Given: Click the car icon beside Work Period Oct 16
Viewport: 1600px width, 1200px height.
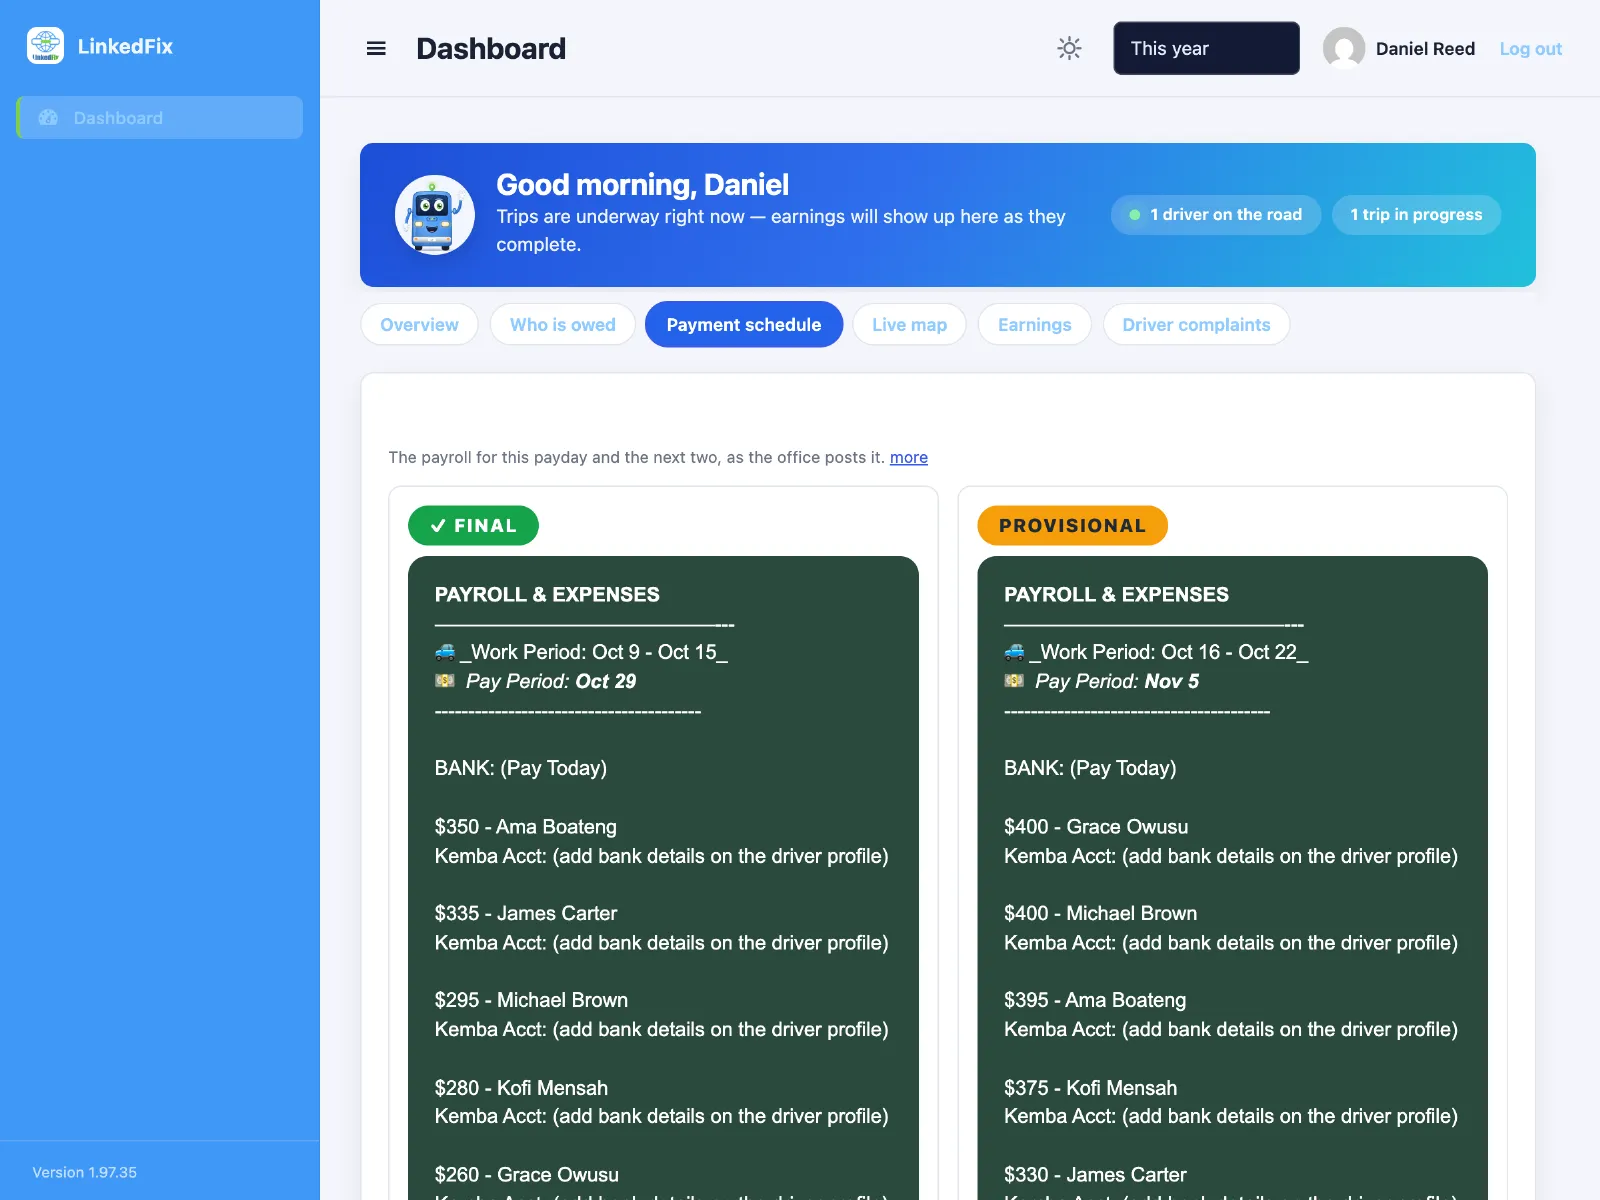Looking at the screenshot, I should [1014, 652].
